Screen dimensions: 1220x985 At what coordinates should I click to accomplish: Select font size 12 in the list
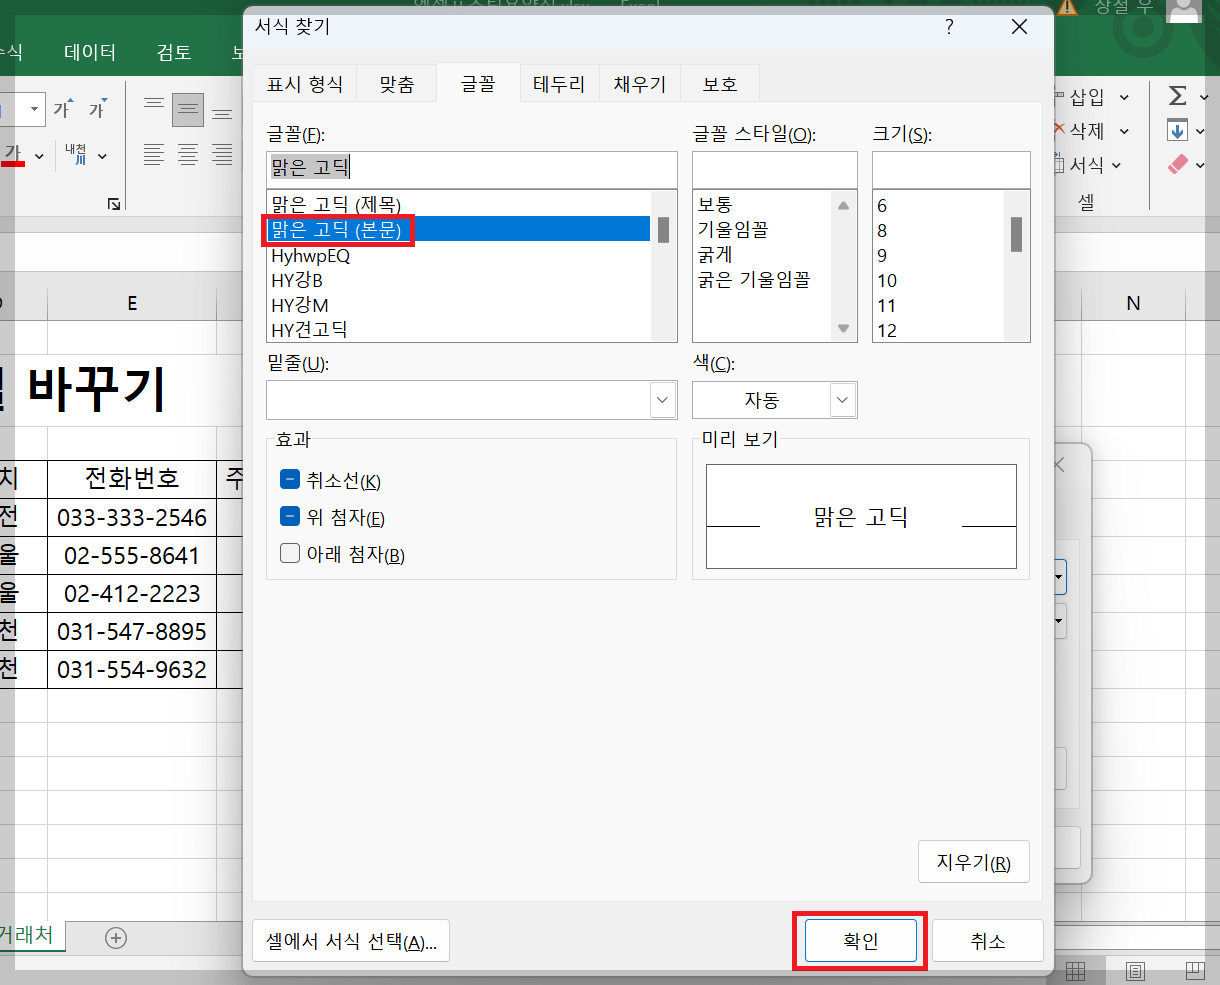coord(887,330)
